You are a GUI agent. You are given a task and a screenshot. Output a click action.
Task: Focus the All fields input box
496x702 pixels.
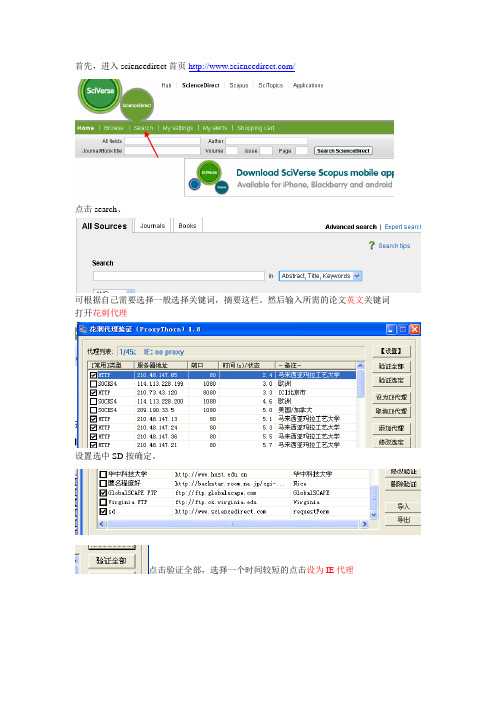coord(162,141)
